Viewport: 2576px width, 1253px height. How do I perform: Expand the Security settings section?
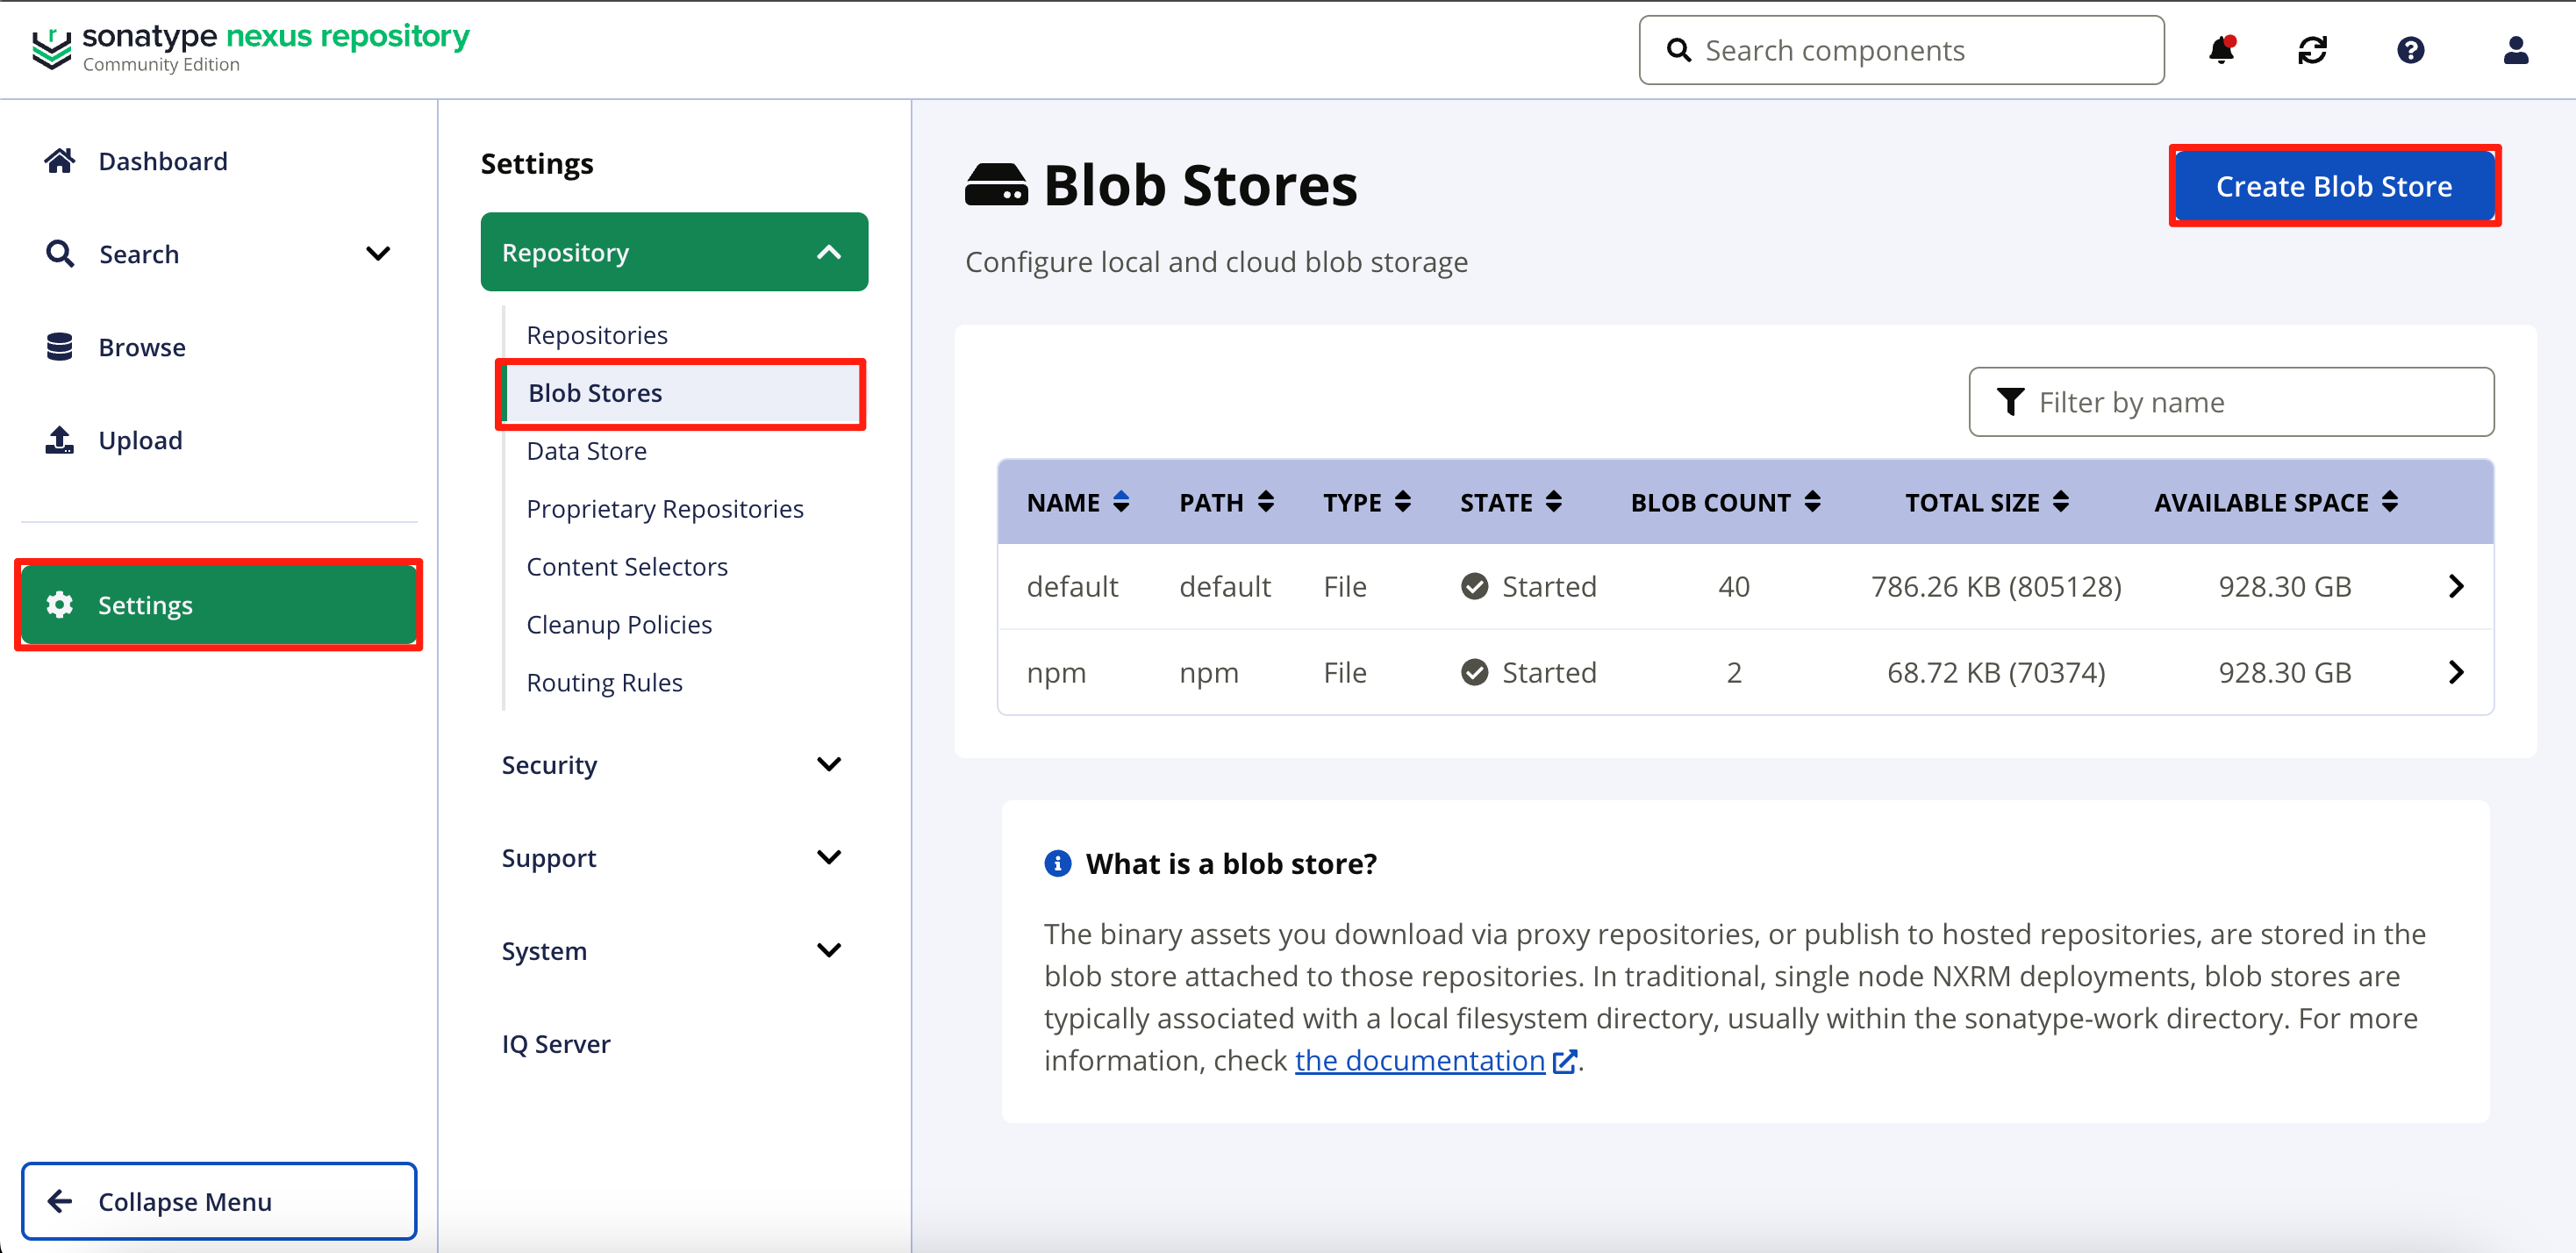tap(828, 765)
